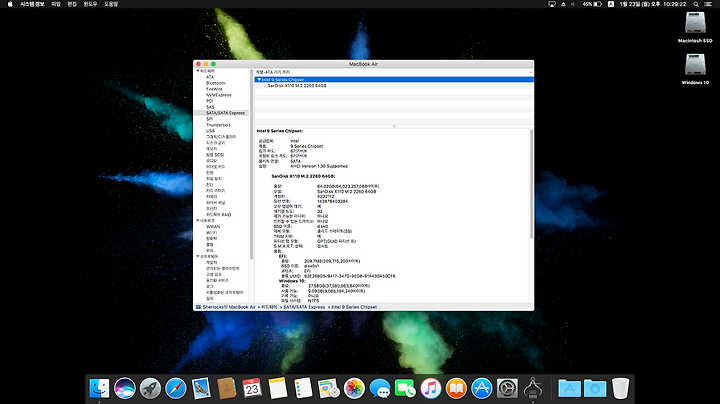The height and width of the screenshot is (404, 720).
Task: Click SATA/SATA Express in path bar
Action: point(304,307)
